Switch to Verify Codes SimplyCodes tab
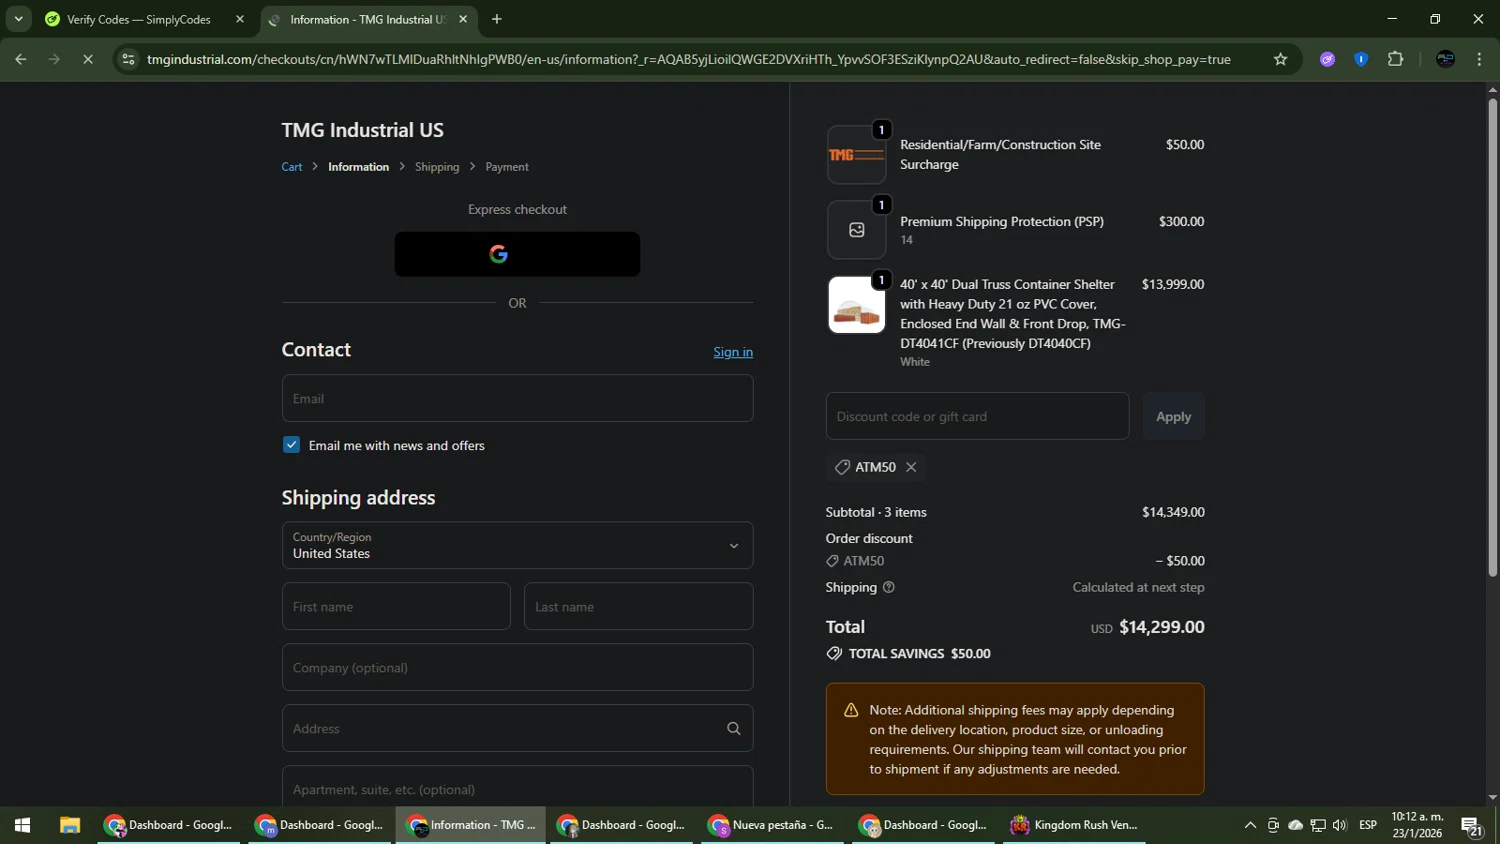 (138, 19)
